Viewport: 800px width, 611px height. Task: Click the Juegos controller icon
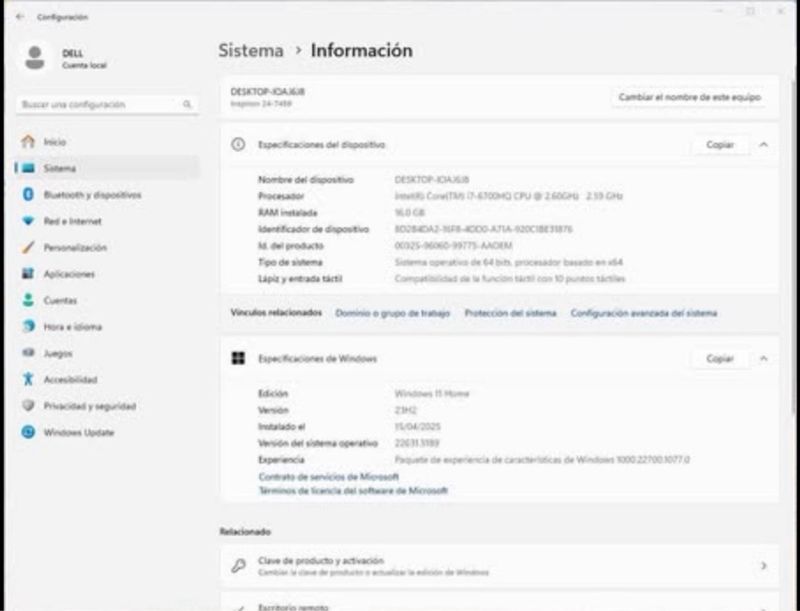click(x=29, y=353)
